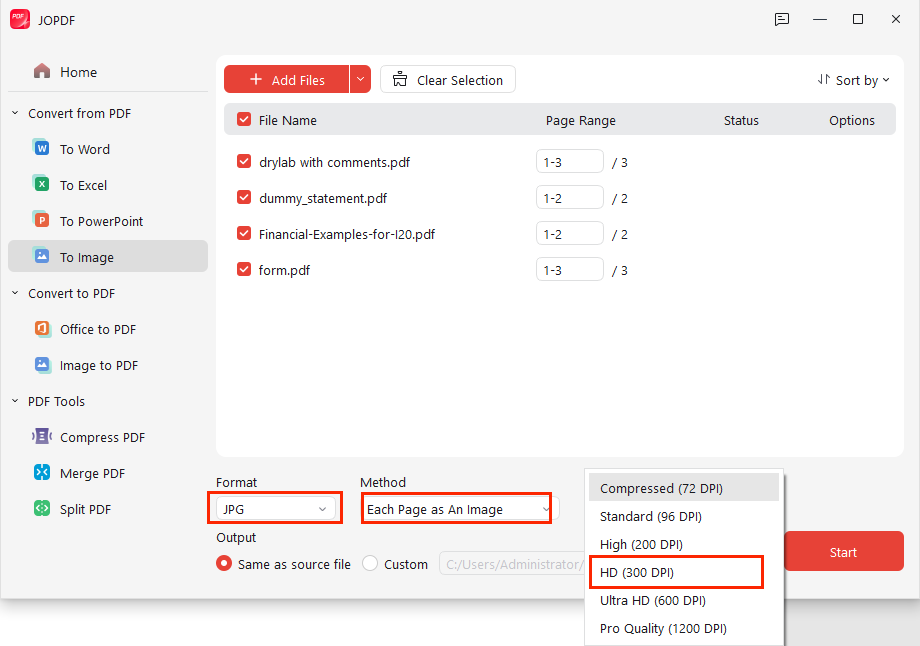The width and height of the screenshot is (920, 646).
Task: Click the Options column header
Action: point(851,120)
